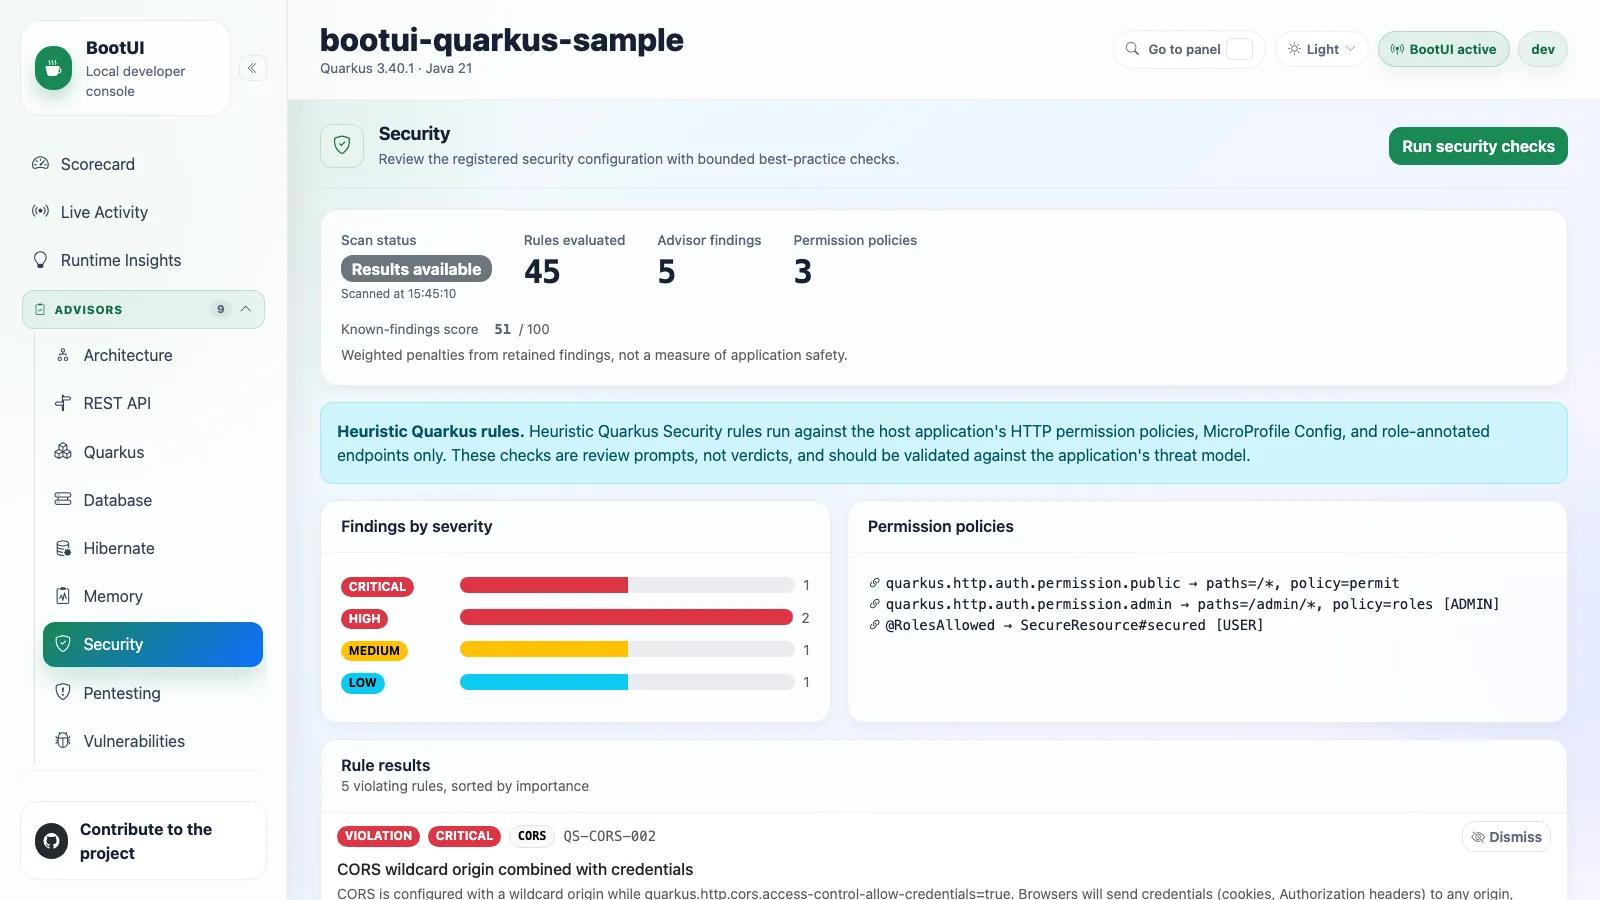This screenshot has width=1600, height=900.
Task: Open the Light theme dropdown
Action: (1321, 49)
